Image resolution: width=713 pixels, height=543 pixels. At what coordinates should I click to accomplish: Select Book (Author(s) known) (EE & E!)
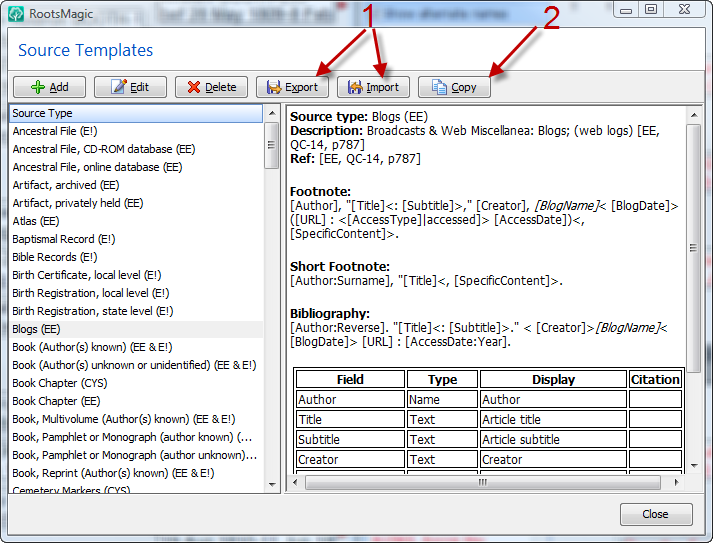(136, 347)
